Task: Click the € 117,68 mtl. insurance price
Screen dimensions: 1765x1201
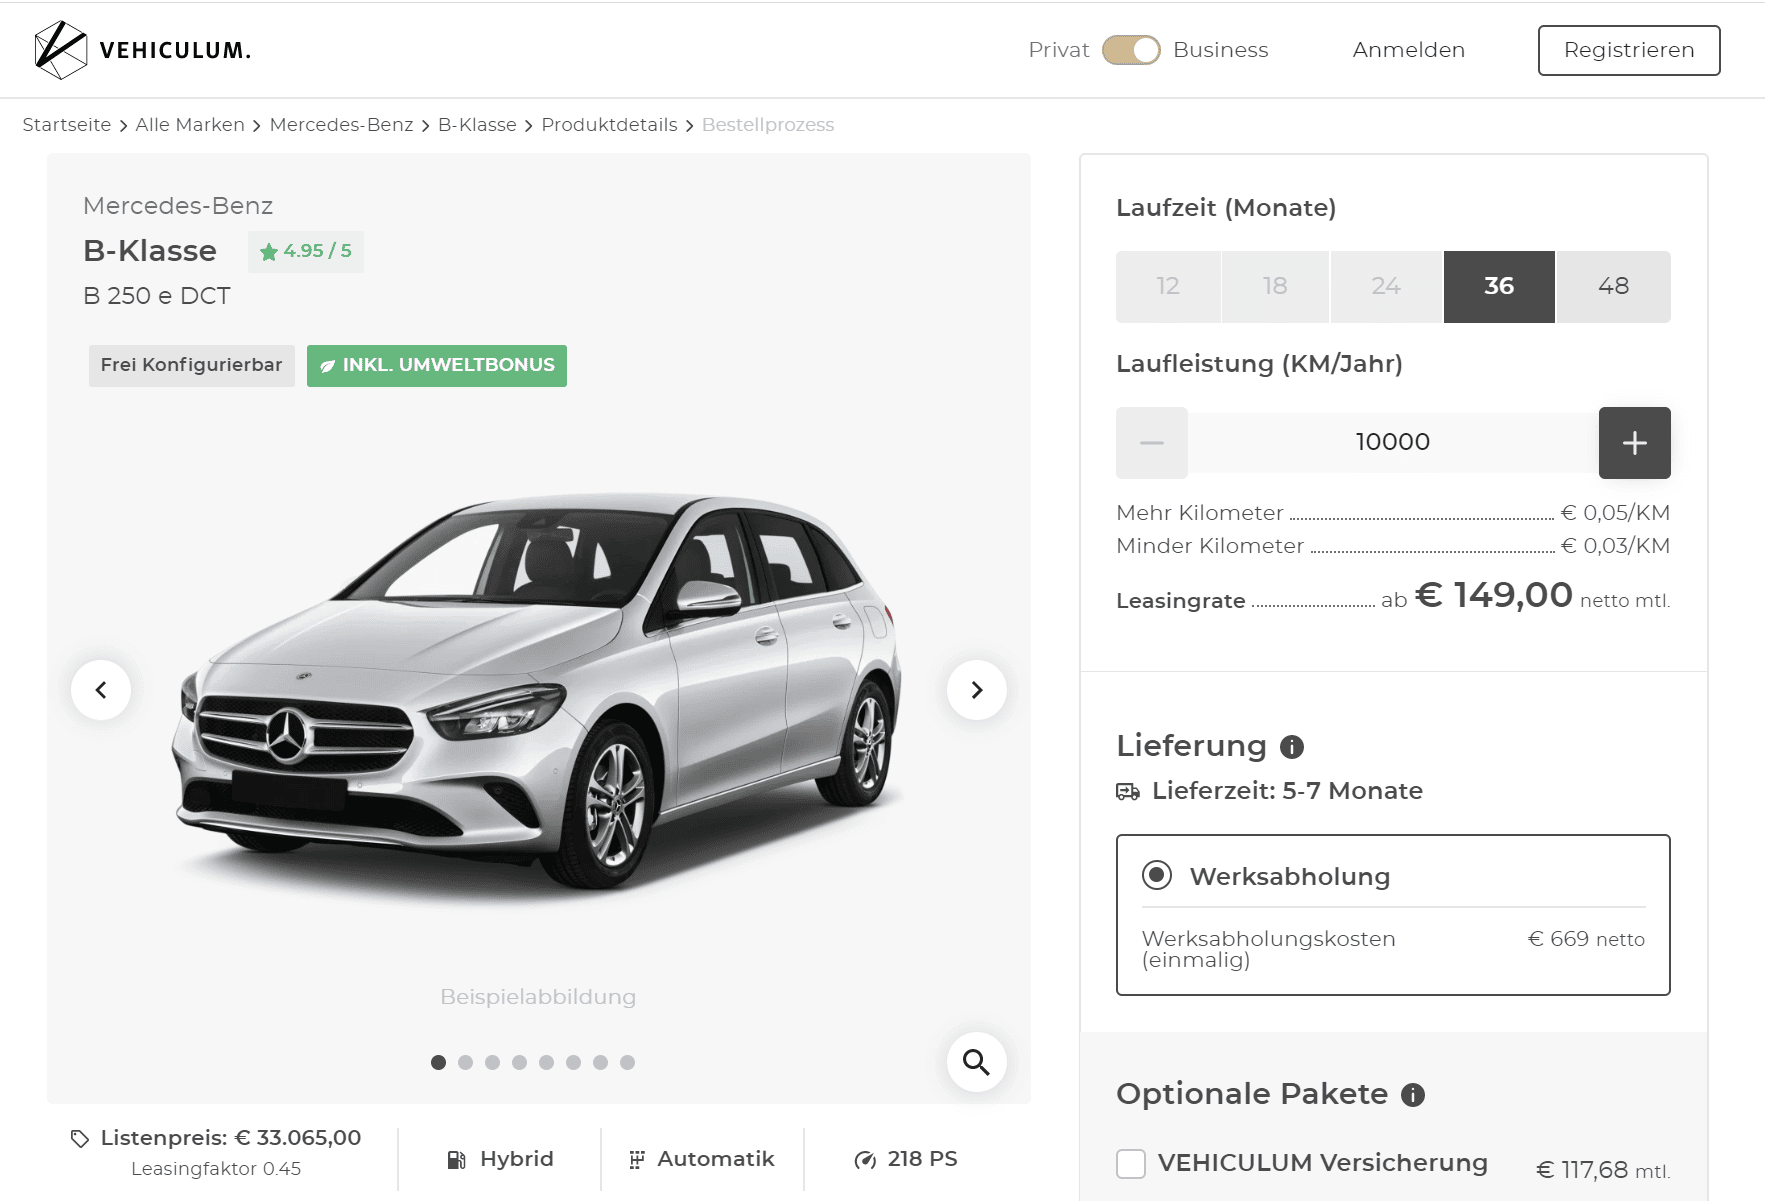Action: [1603, 1170]
